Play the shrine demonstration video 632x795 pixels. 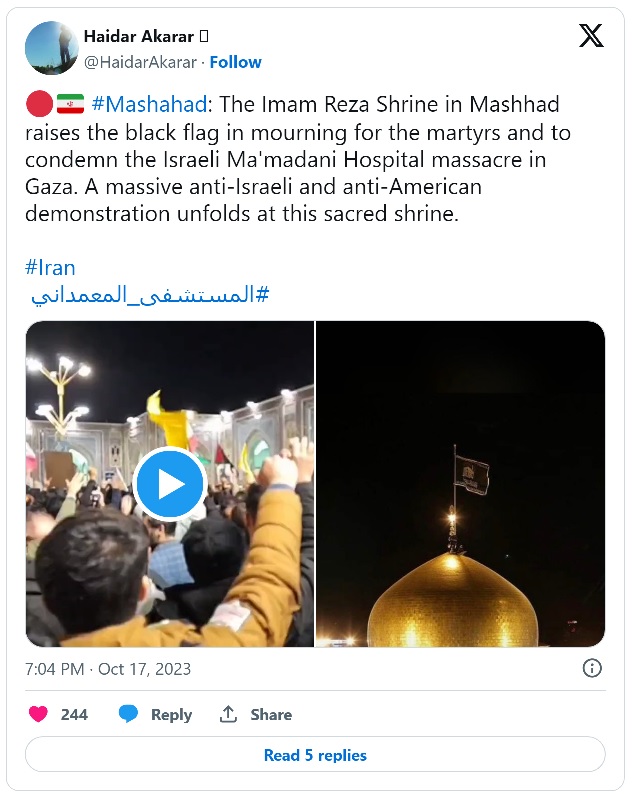coord(170,484)
